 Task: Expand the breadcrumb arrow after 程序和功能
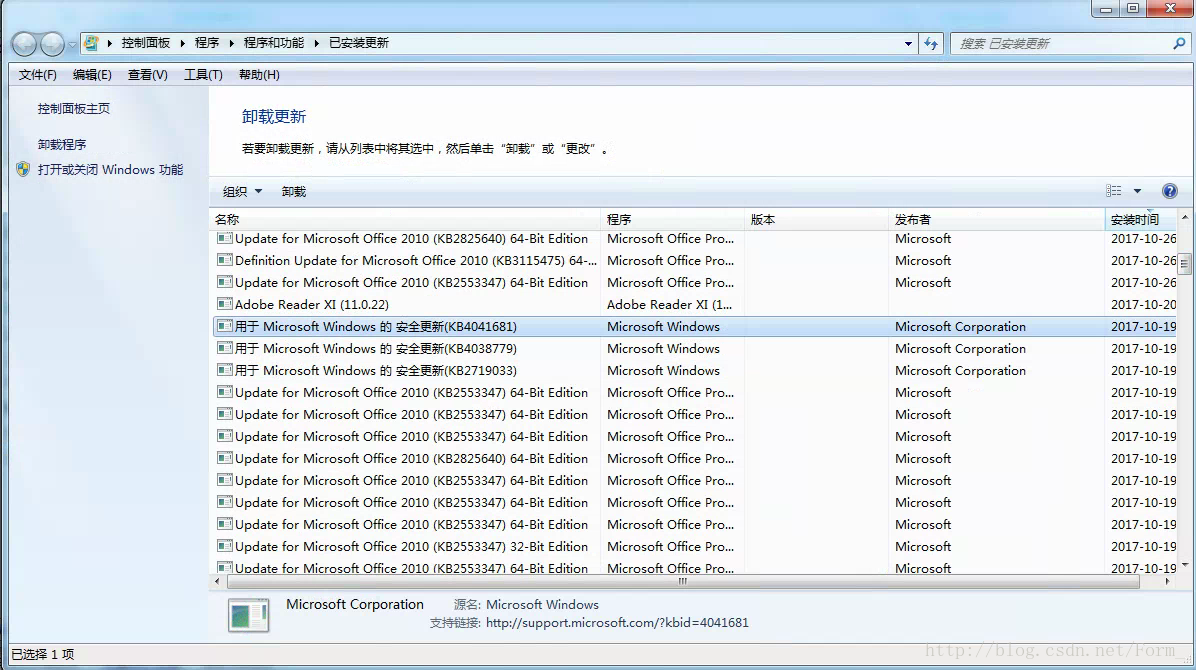[x=317, y=43]
